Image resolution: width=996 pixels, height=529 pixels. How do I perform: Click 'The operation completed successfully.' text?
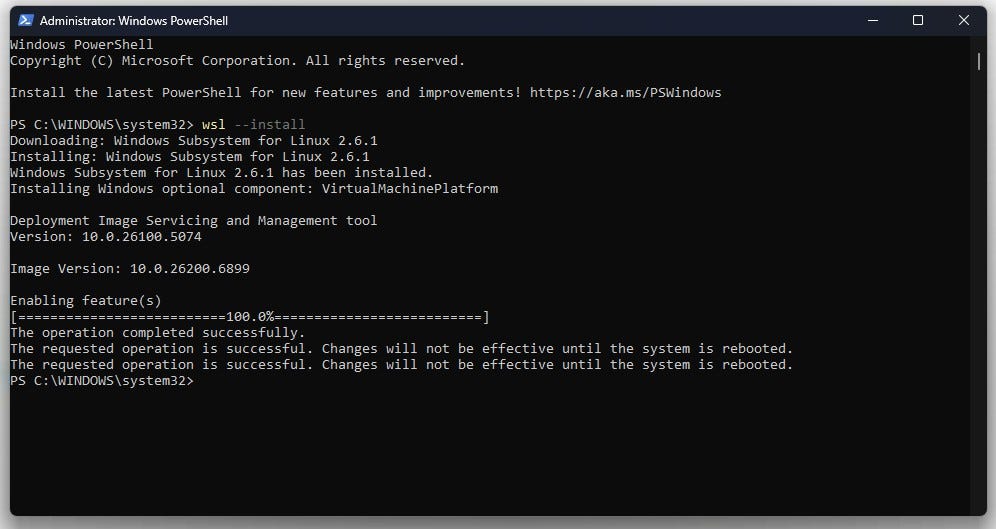click(158, 333)
